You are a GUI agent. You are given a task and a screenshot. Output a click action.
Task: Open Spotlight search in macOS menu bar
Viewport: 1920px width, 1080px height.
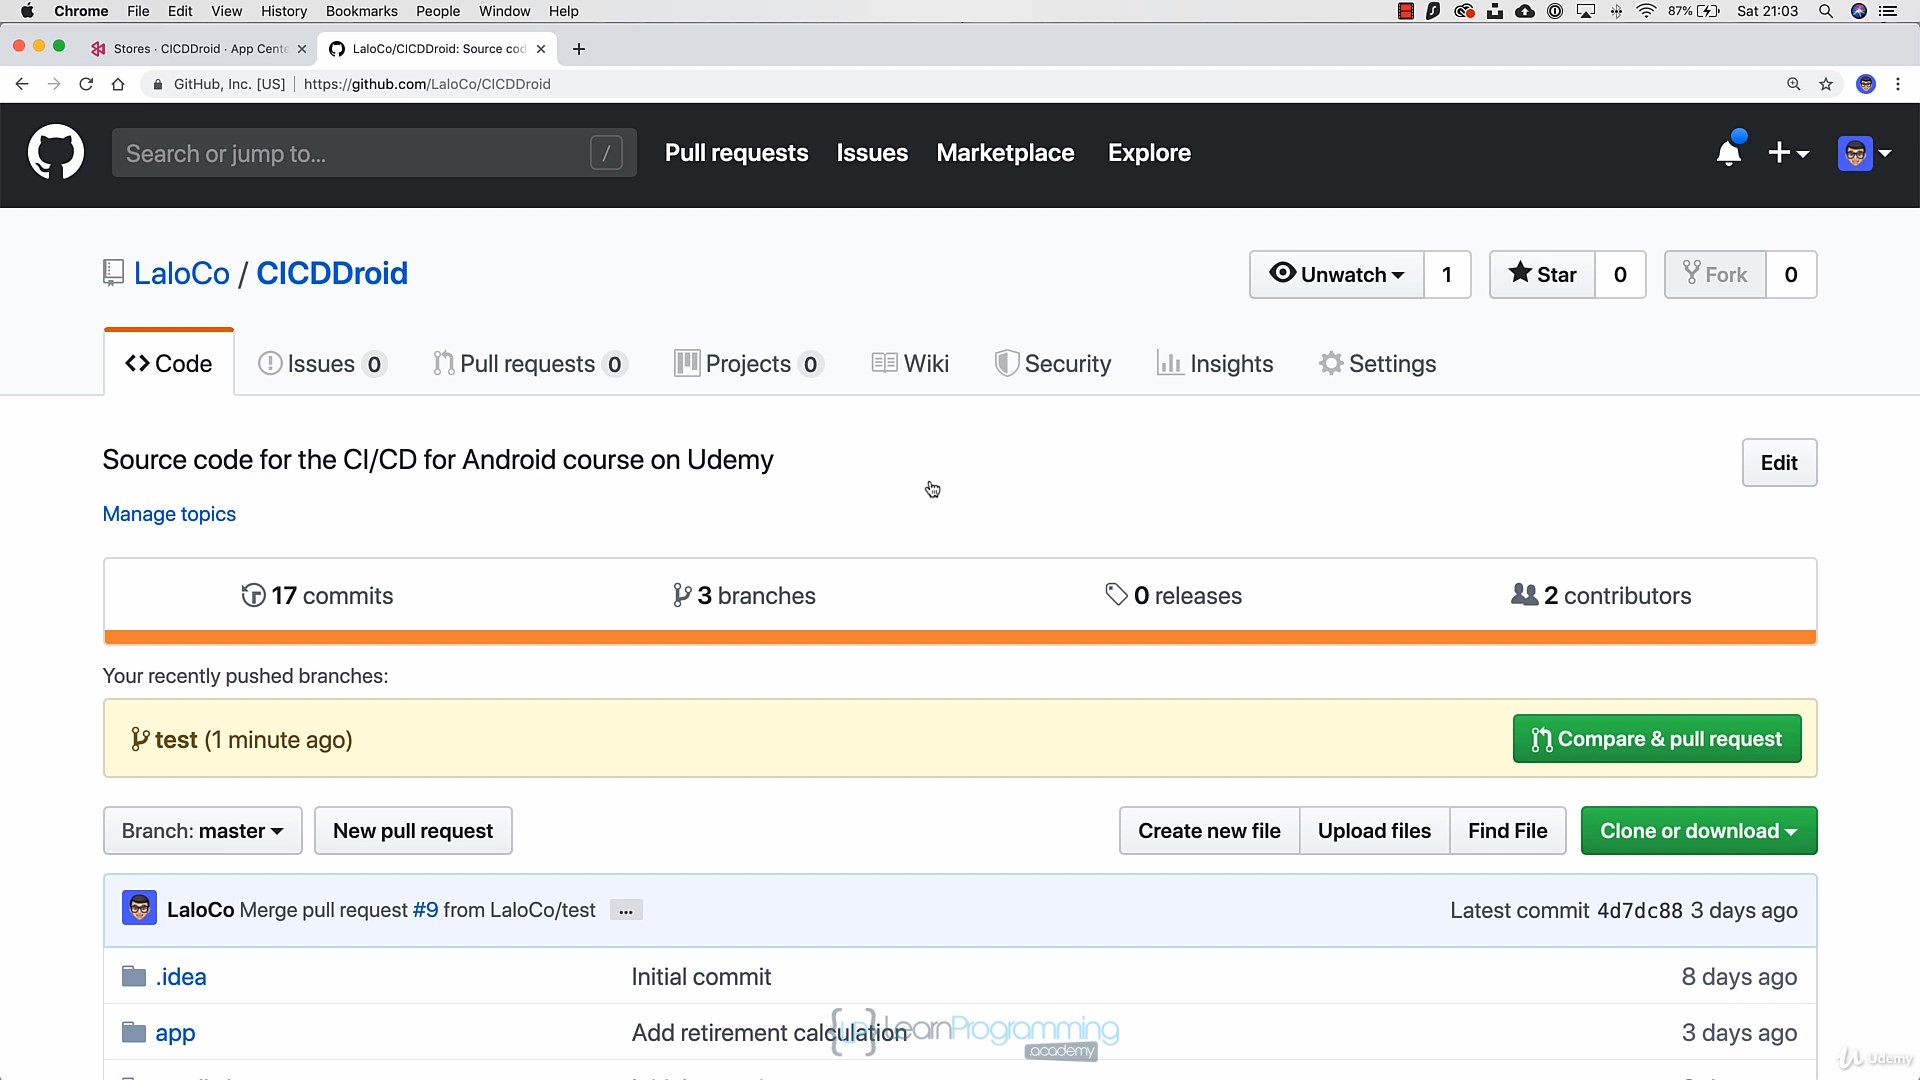click(1825, 11)
